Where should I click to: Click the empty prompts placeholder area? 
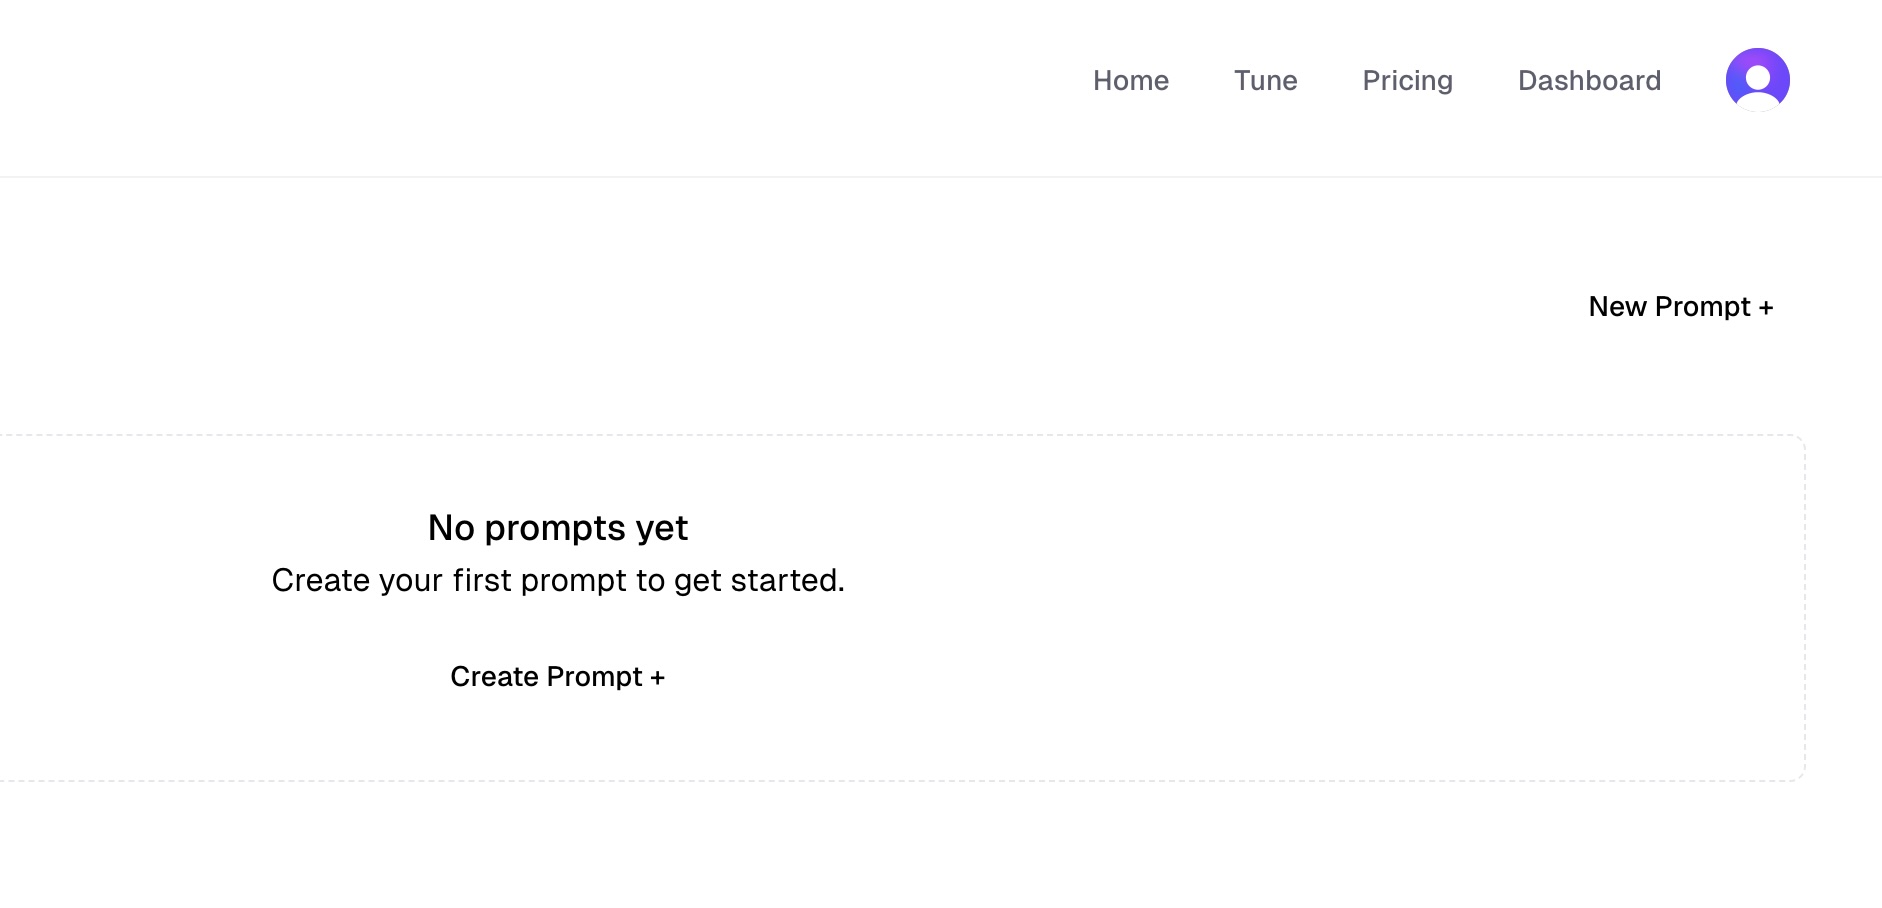(x=900, y=608)
